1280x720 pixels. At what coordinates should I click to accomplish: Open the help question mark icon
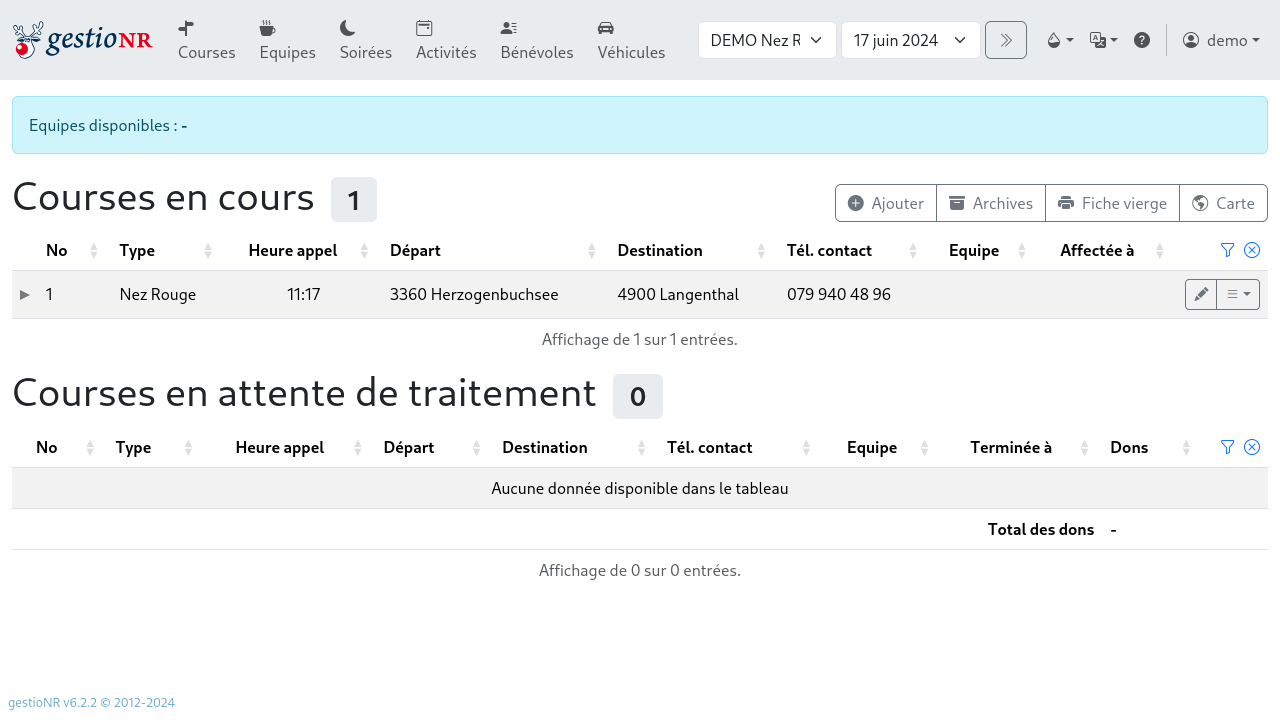(1142, 39)
